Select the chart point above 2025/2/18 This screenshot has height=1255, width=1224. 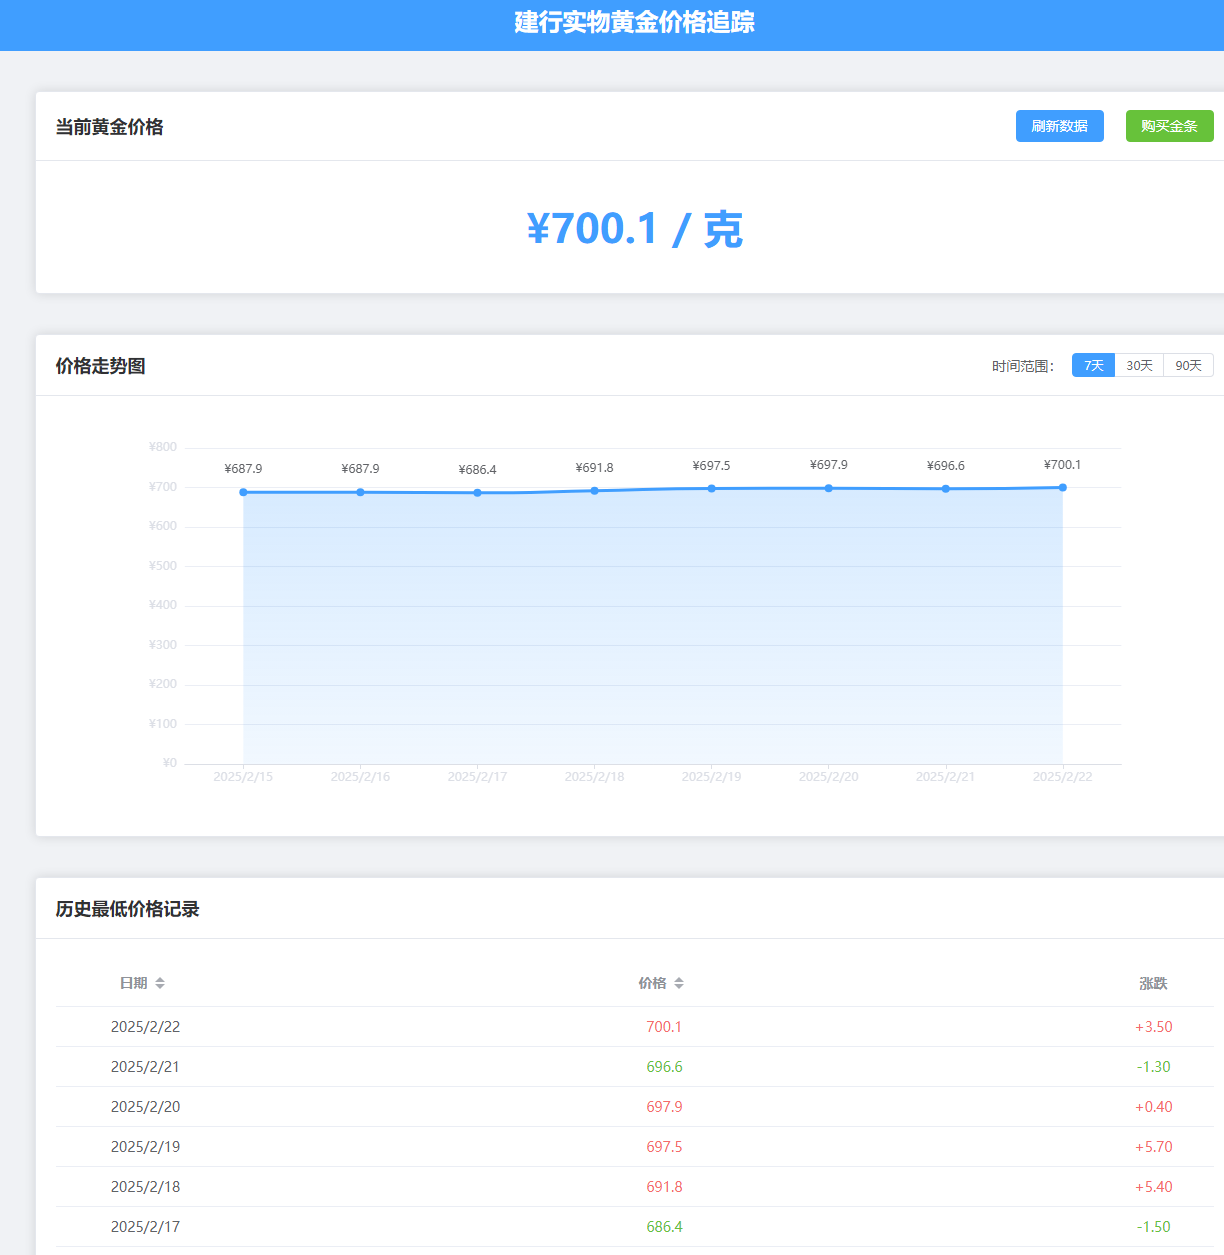(x=594, y=491)
